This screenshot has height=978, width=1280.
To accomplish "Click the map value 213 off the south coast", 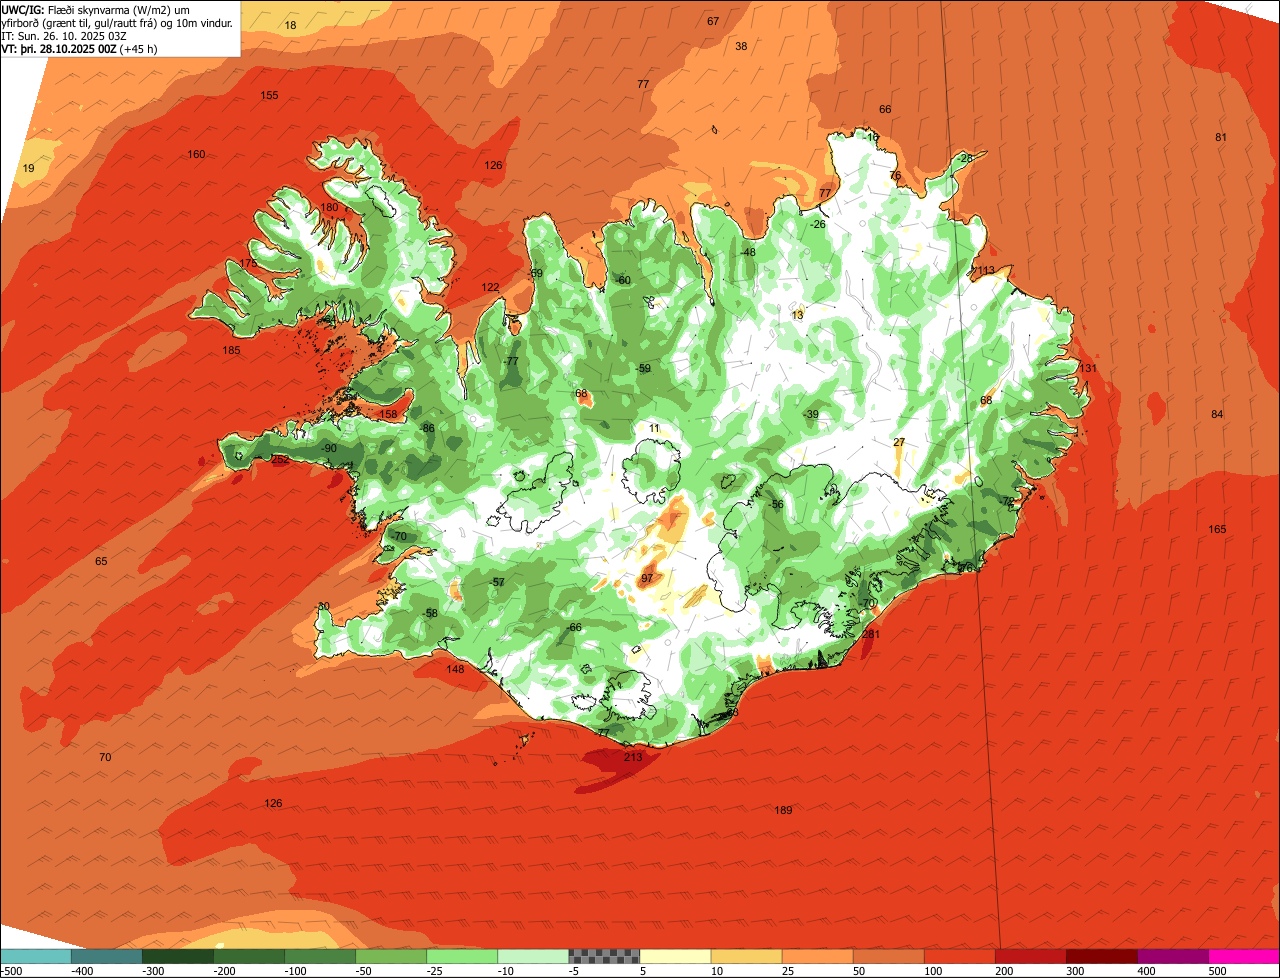I will (x=633, y=758).
